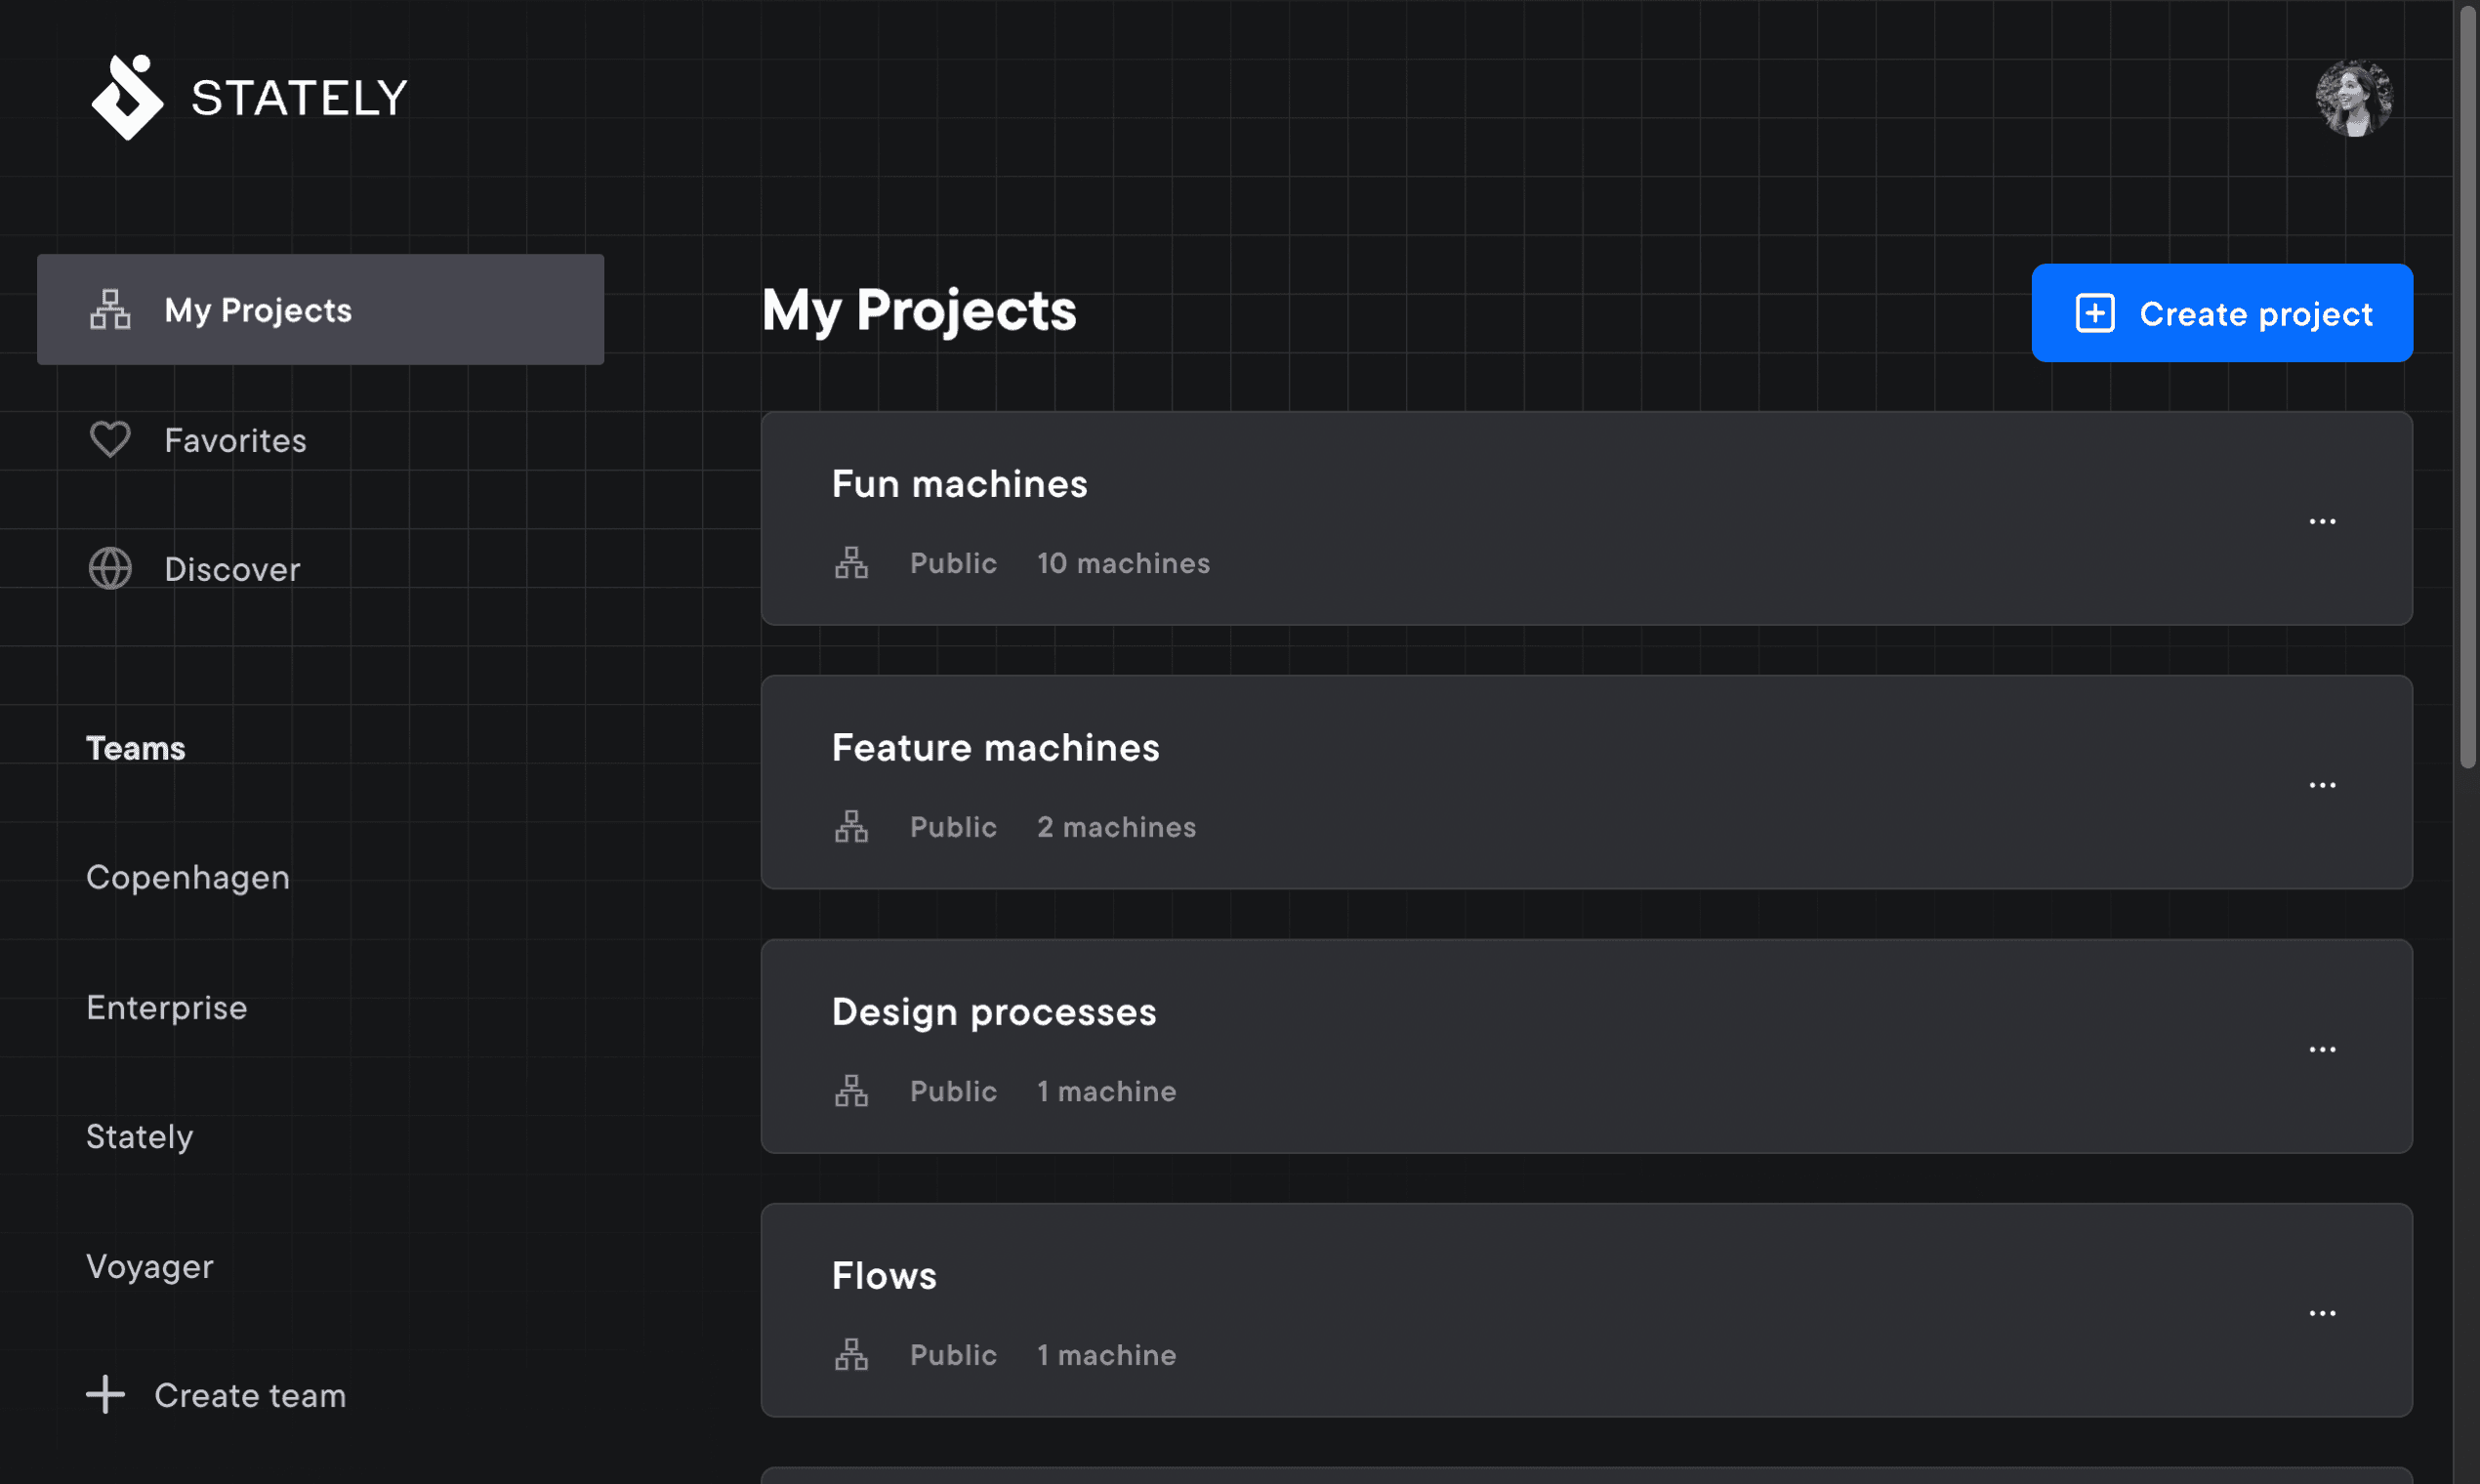Select the Voyager team
Screen dimensions: 2480x1484
(150, 1265)
